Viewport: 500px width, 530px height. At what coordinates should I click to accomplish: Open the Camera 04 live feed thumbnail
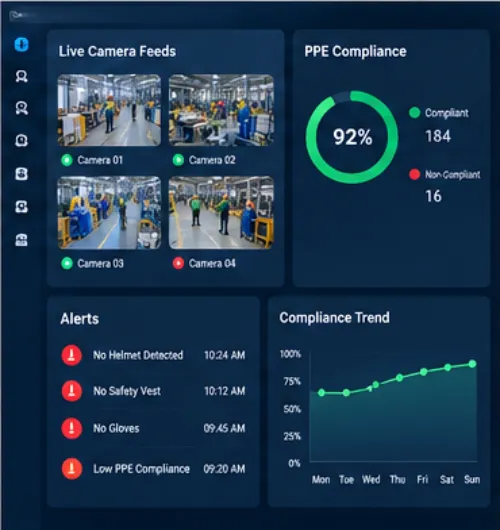coord(221,213)
